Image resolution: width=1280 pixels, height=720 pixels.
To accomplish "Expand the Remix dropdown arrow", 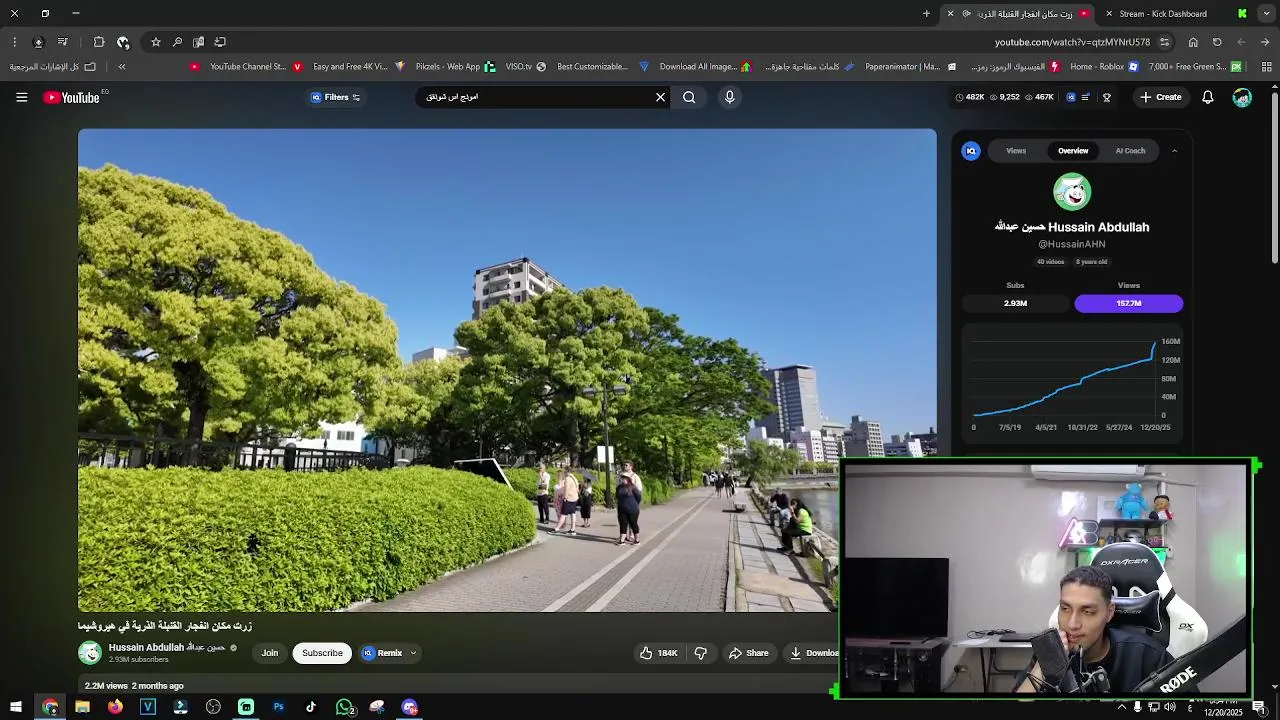I will point(413,653).
